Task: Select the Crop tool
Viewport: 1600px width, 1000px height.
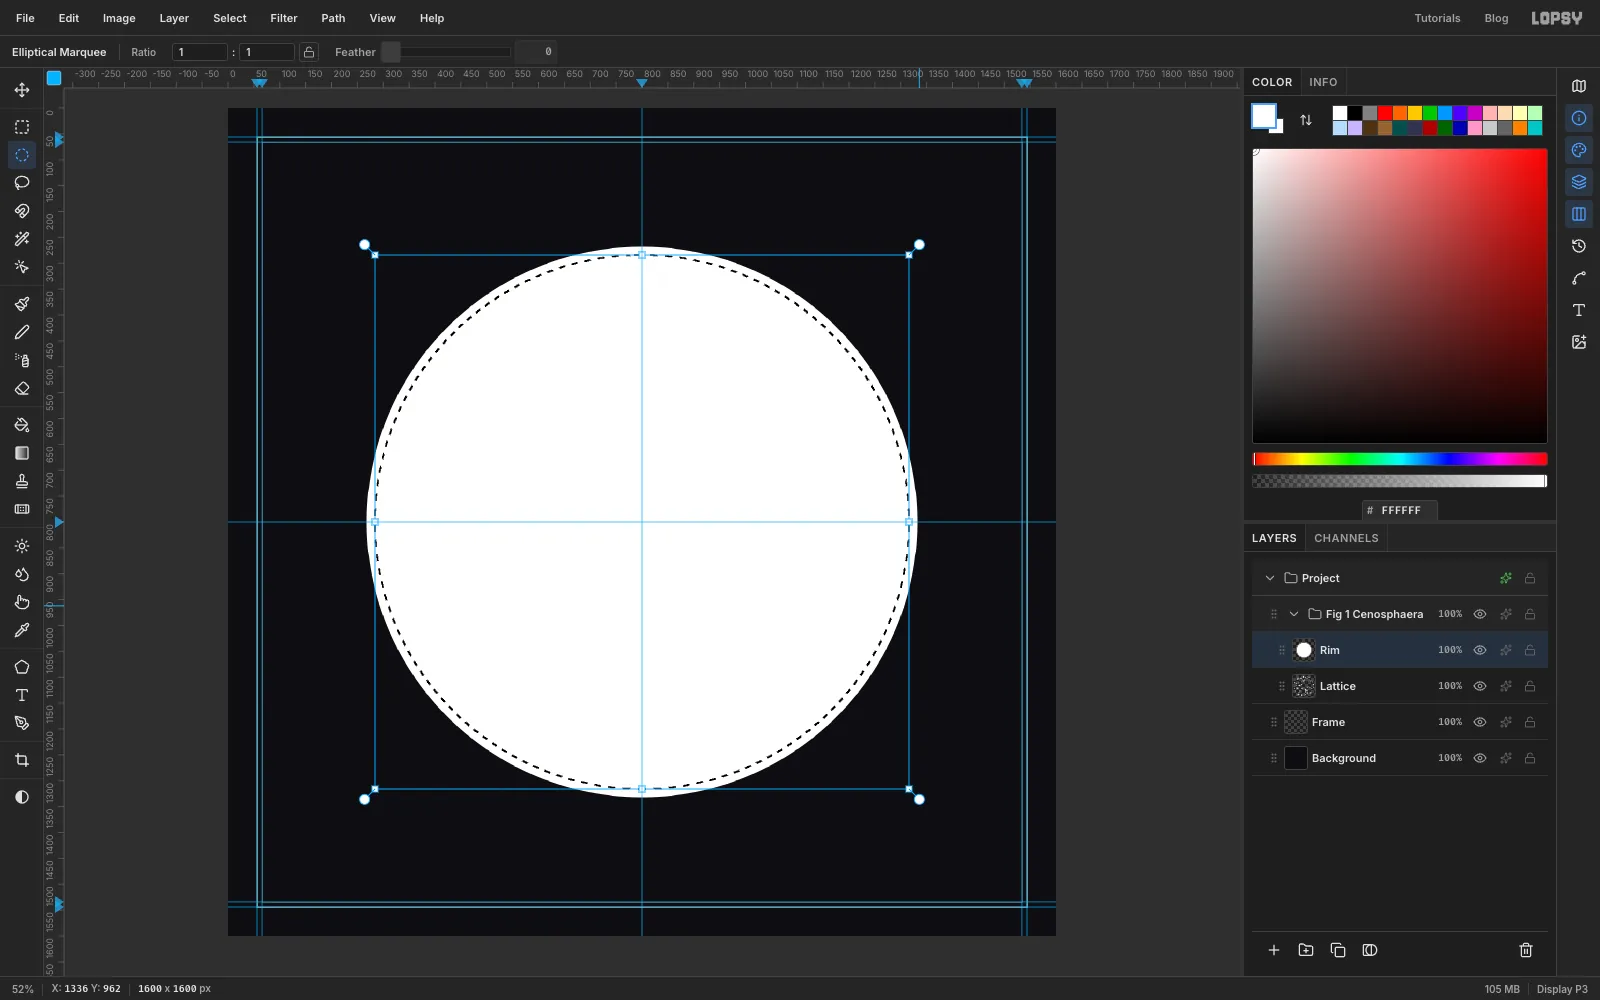Action: 22,760
